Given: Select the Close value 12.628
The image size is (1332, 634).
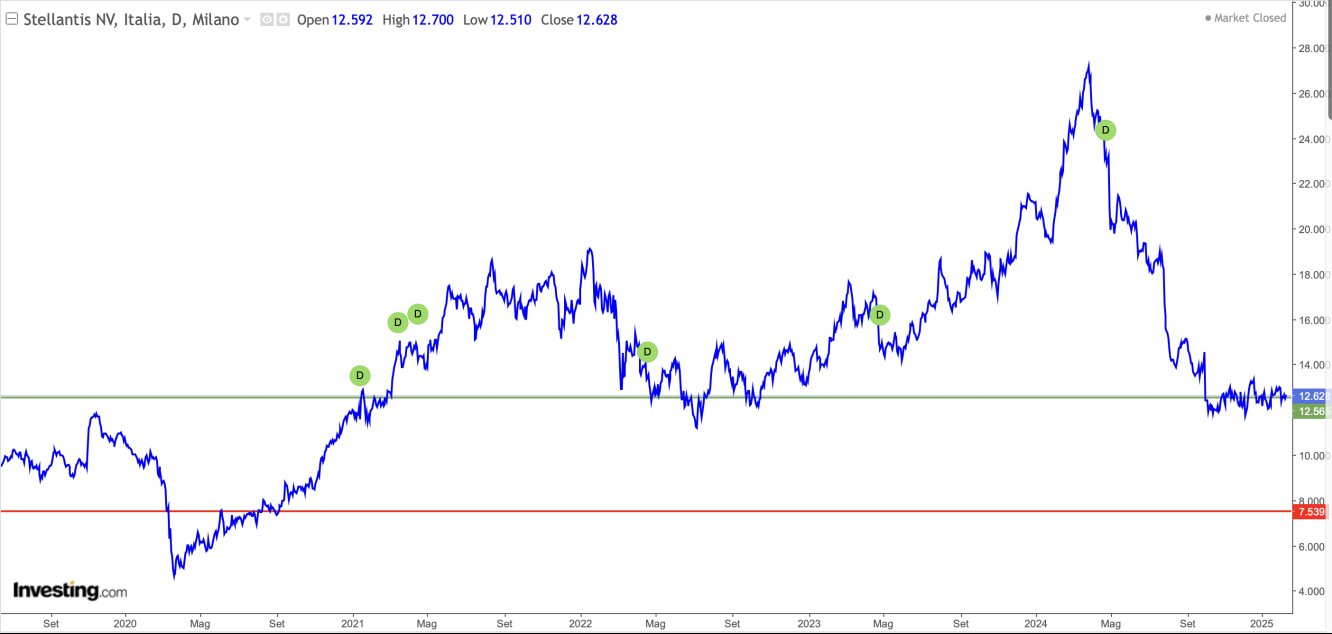Looking at the screenshot, I should 599,20.
